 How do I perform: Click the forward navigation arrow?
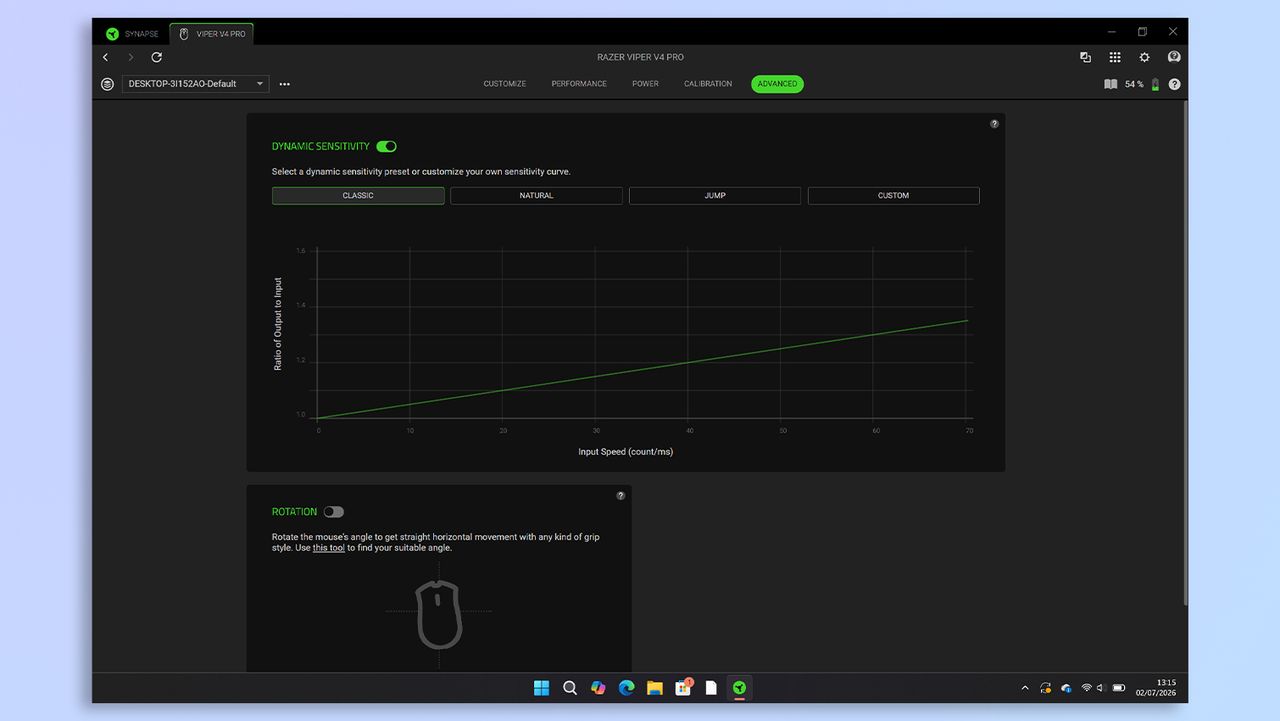tap(130, 57)
